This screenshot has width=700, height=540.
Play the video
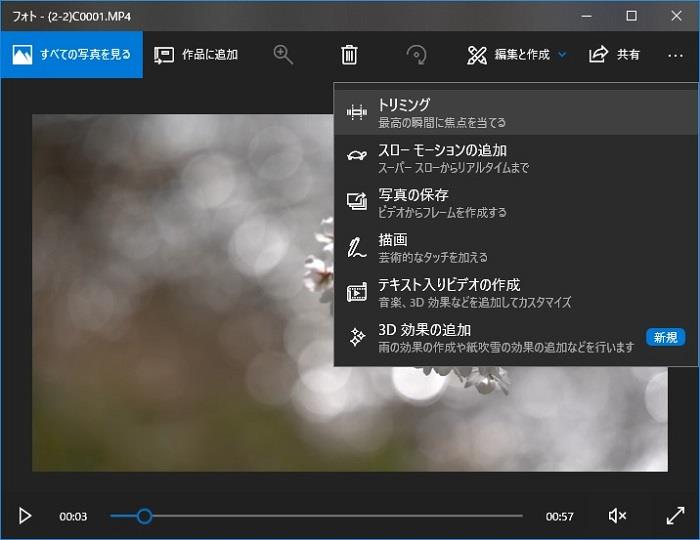point(25,516)
